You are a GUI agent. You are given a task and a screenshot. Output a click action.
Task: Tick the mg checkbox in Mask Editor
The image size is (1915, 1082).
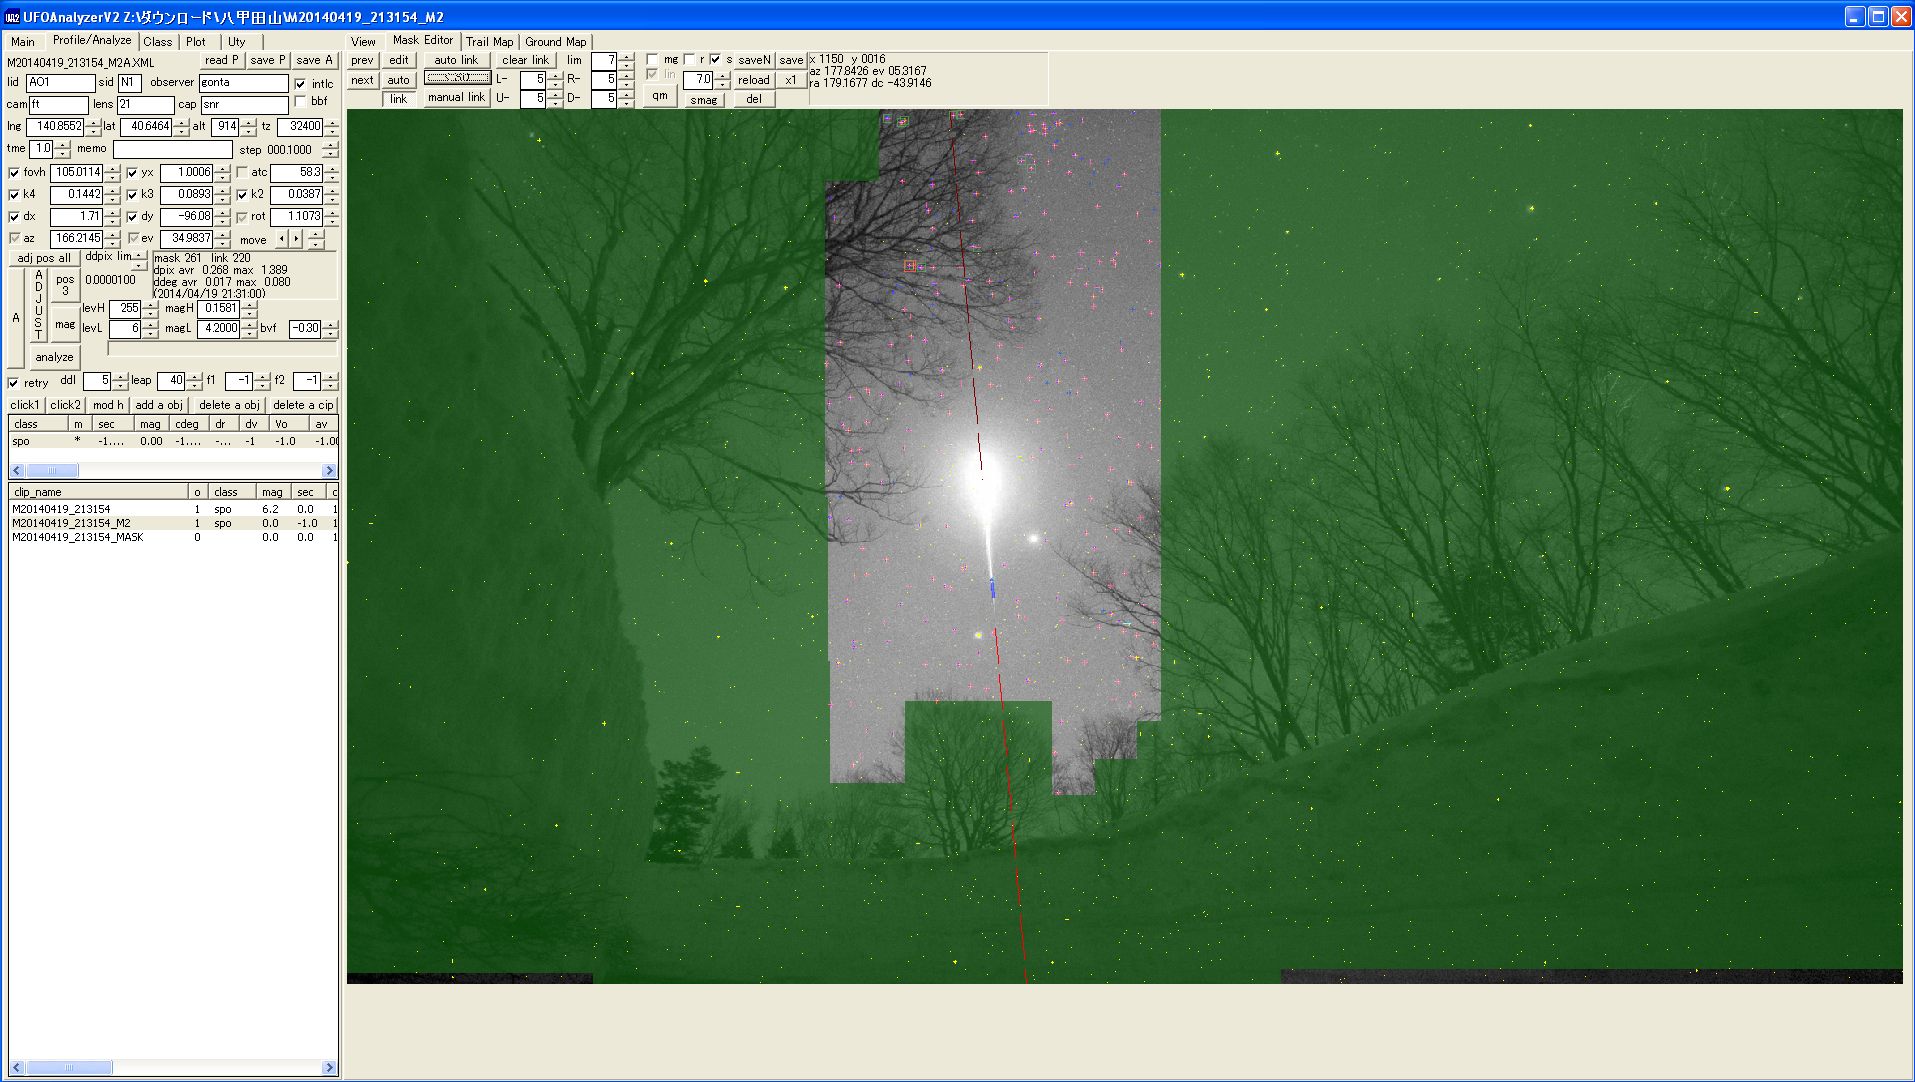pos(652,60)
